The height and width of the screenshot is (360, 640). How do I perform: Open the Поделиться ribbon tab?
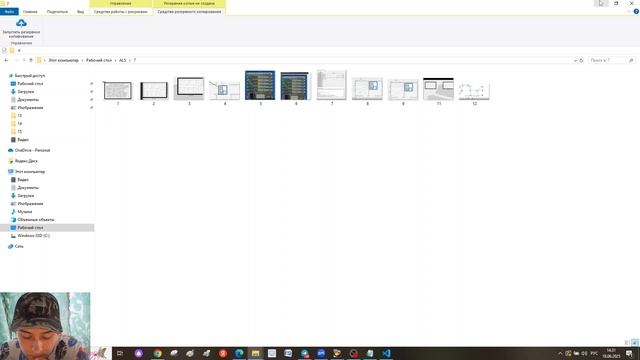click(x=57, y=12)
